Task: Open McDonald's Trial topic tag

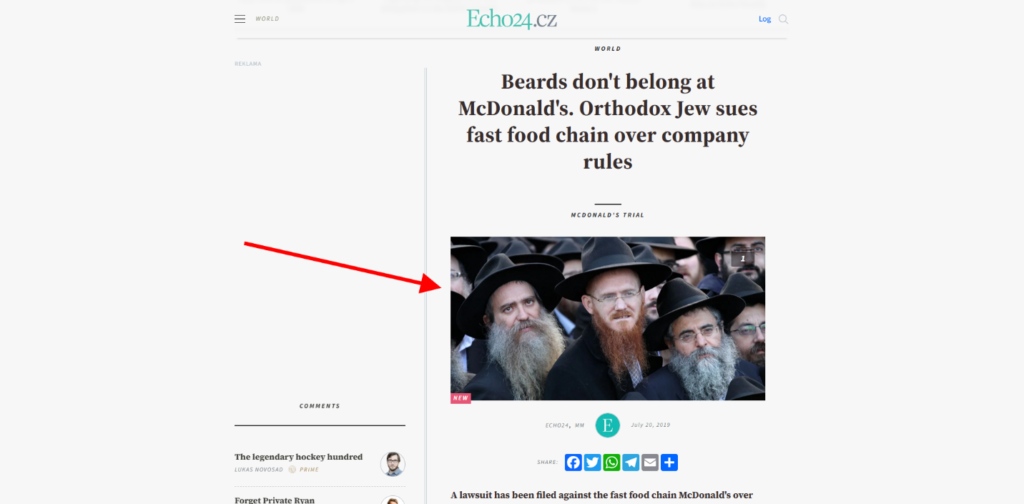Action: pos(607,215)
